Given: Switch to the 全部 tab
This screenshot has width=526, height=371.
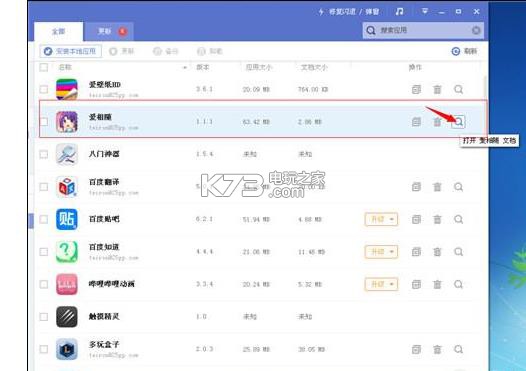Looking at the screenshot, I should click(58, 32).
